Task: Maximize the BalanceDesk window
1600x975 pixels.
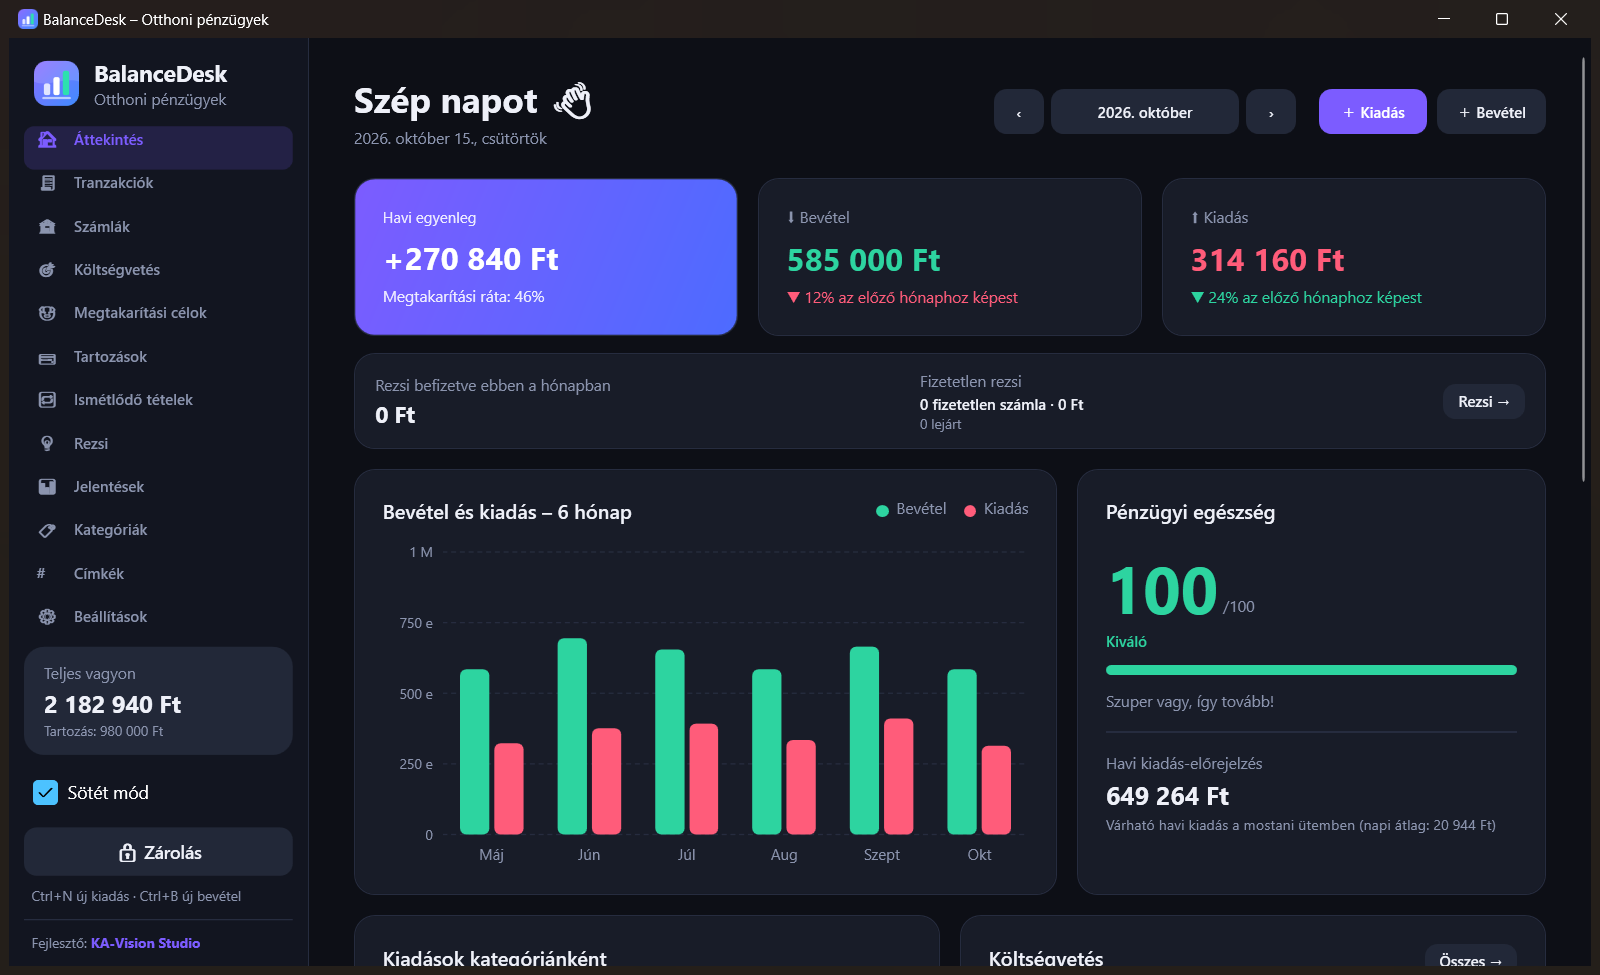Action: (1502, 19)
